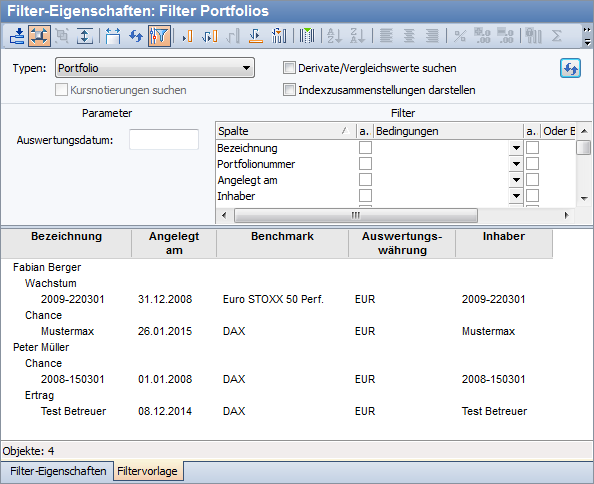Click the blue refresh button beside Typen

570,68
